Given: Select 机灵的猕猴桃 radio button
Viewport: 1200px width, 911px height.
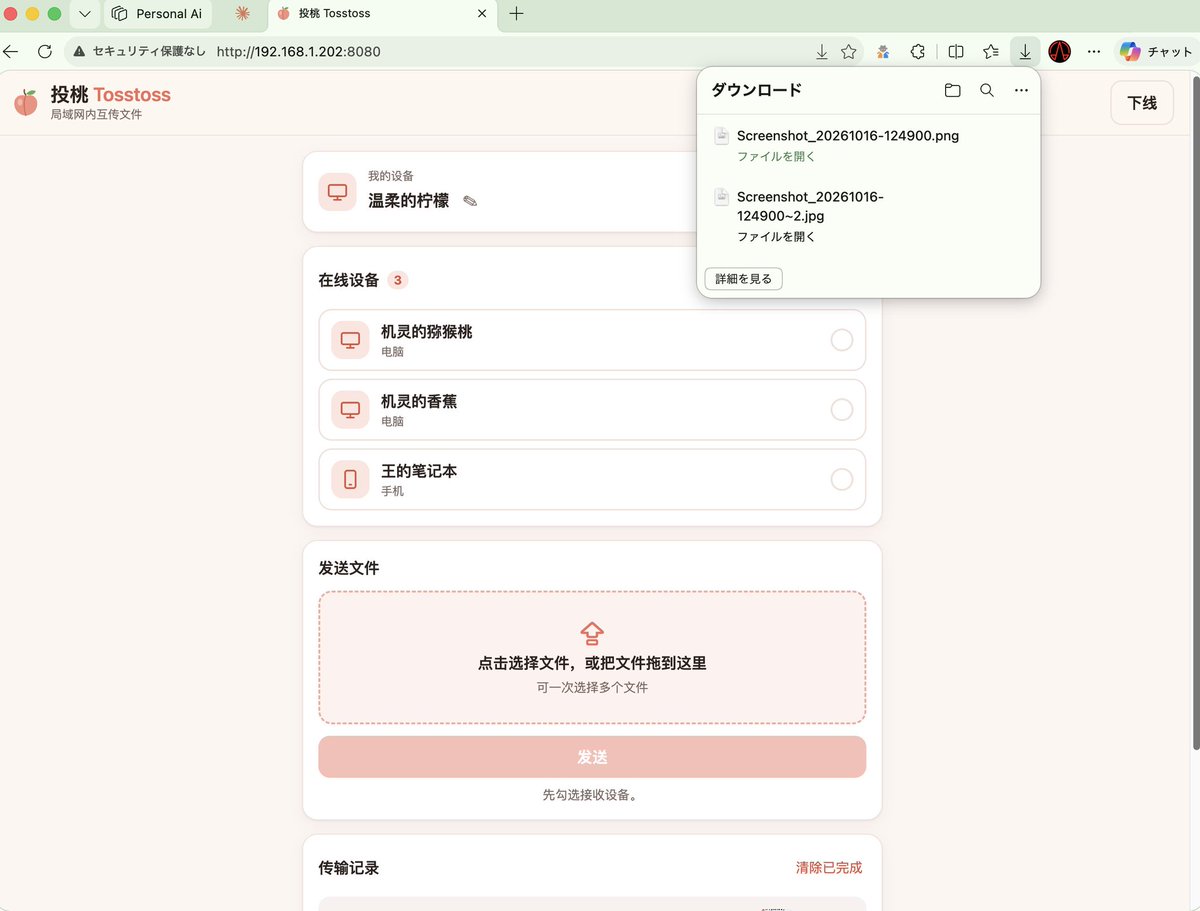Looking at the screenshot, I should 842,340.
